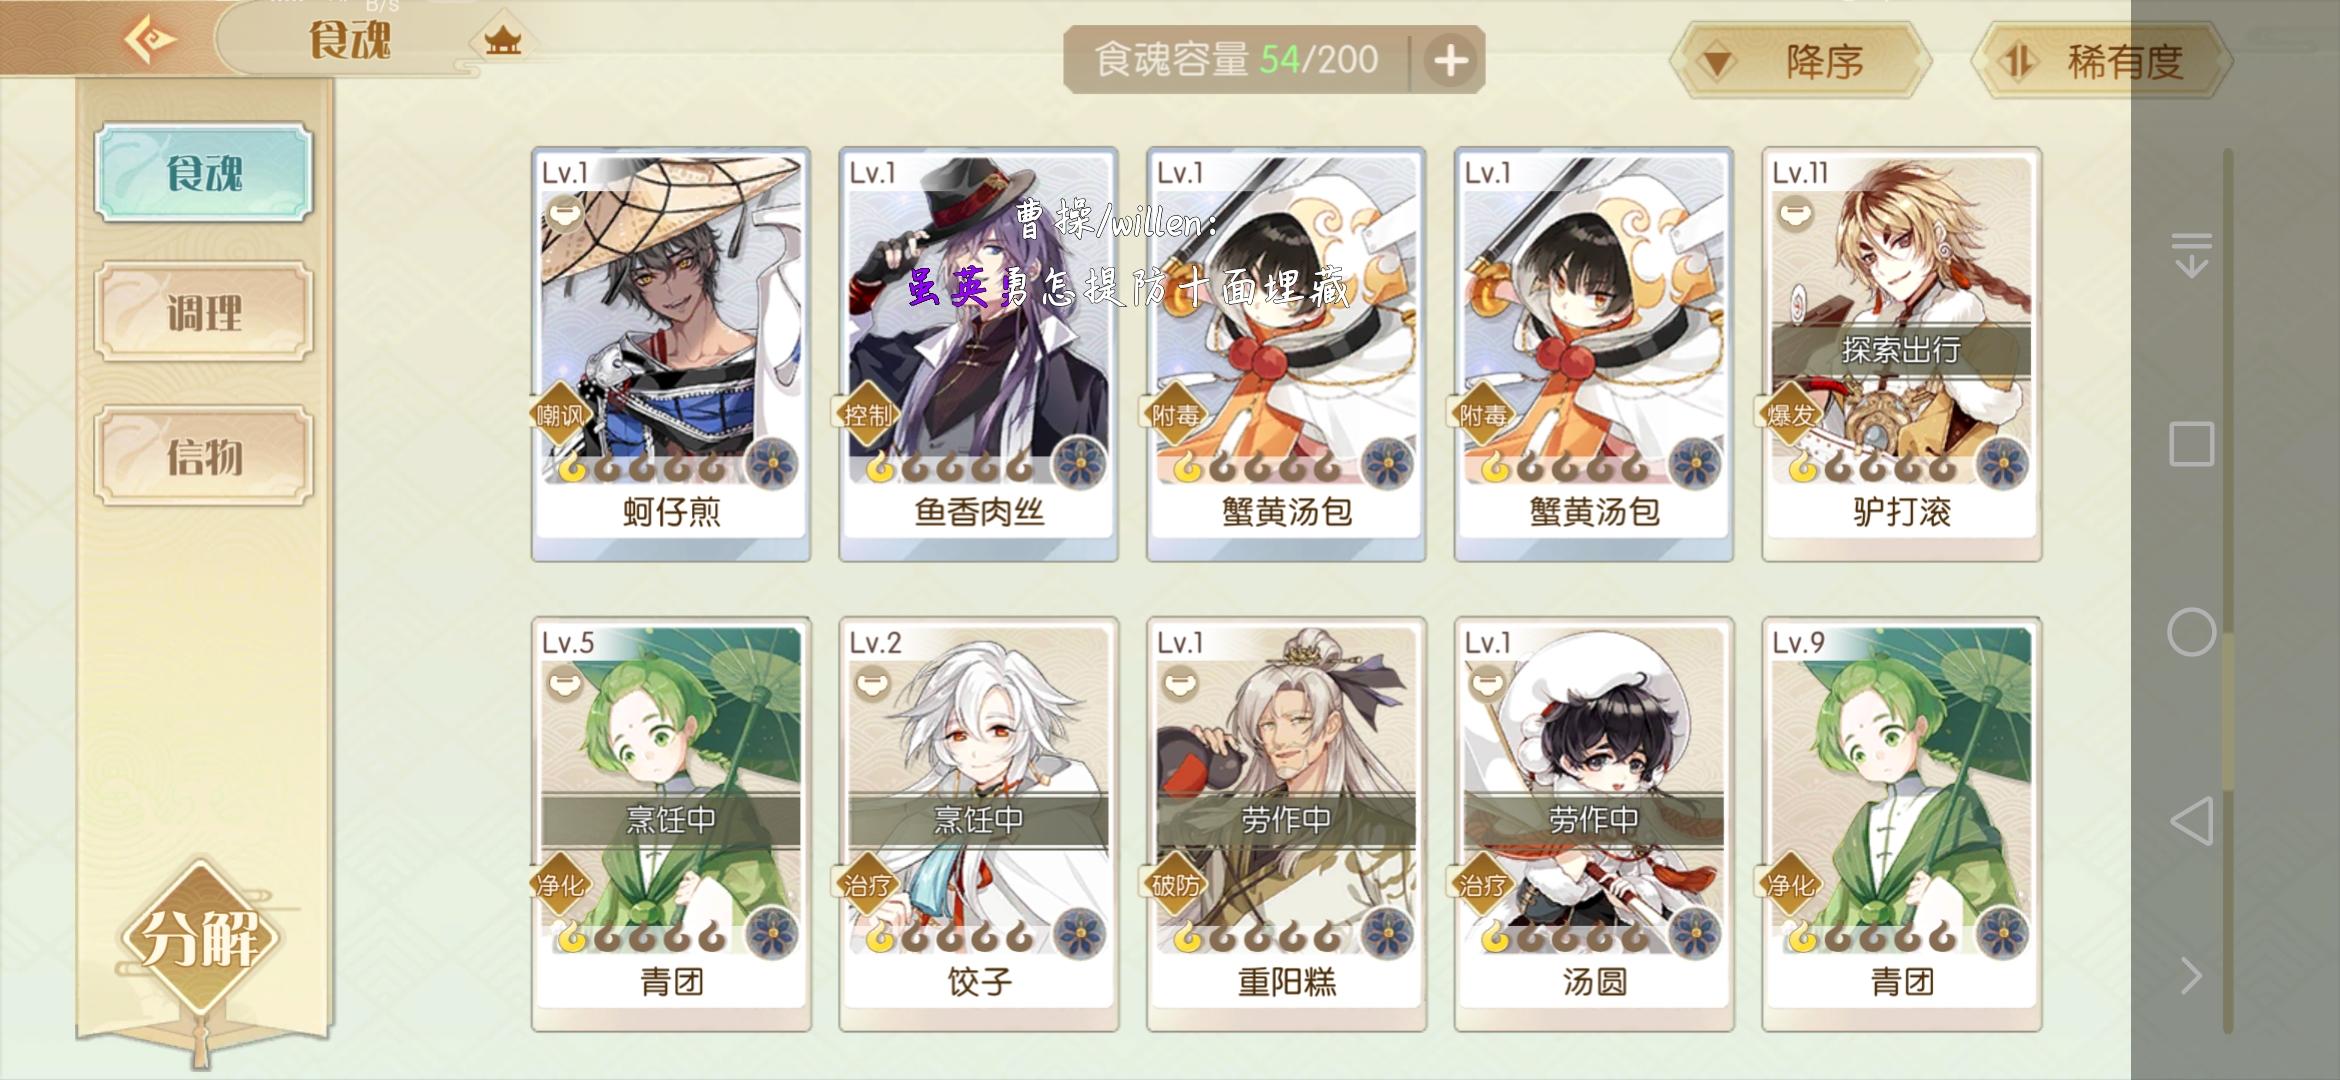2340x1080 pixels.
Task: Switch to the 信物 tab
Action: point(204,456)
